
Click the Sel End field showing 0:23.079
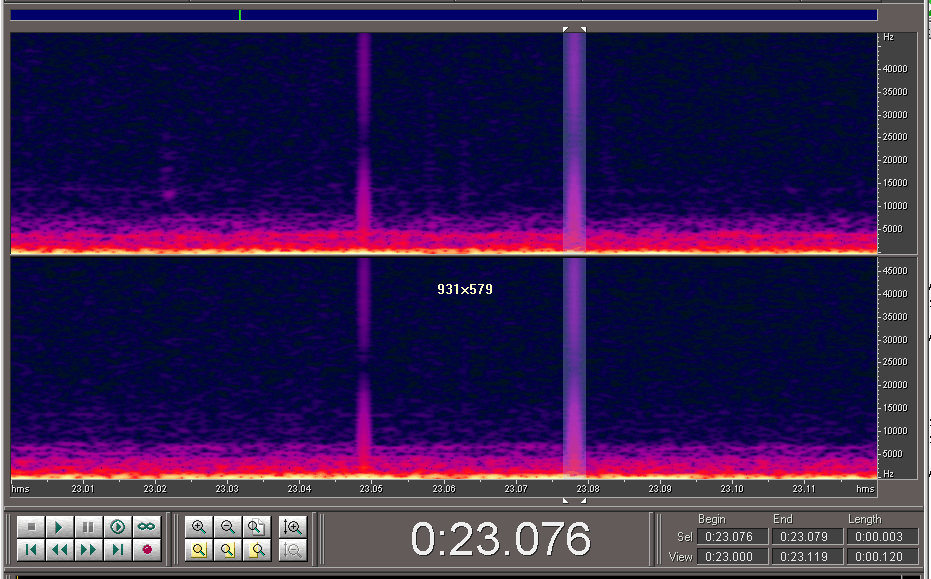point(807,537)
